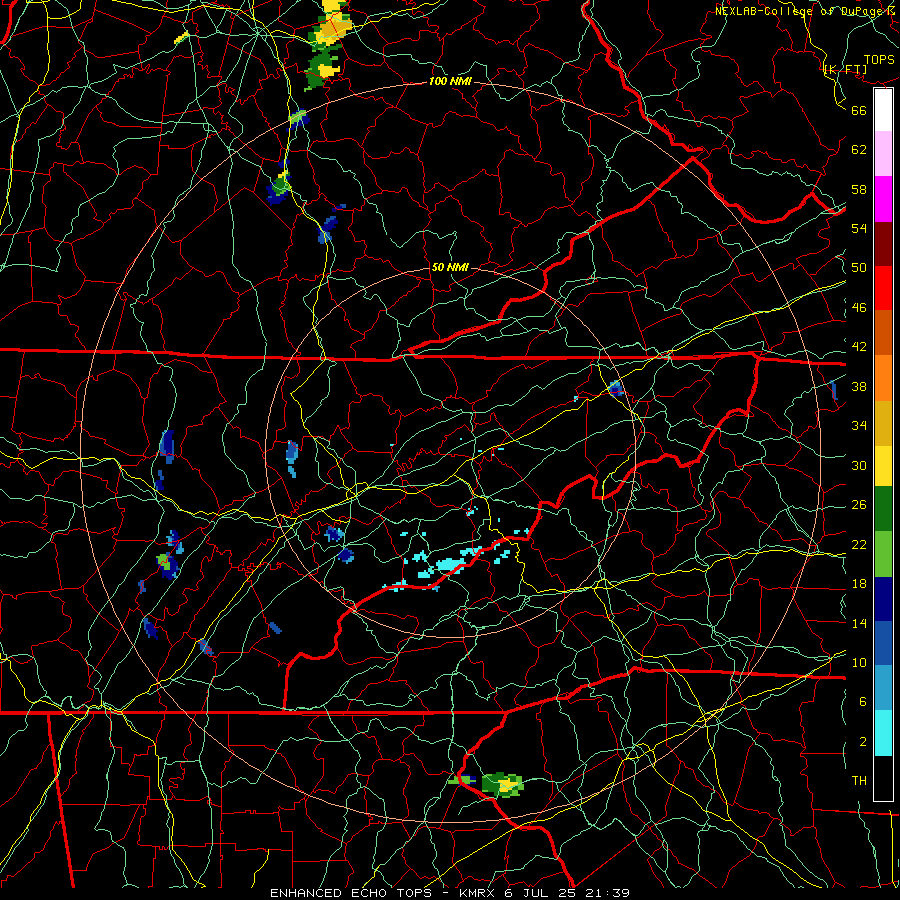The height and width of the screenshot is (900, 900).
Task: Pick the bright red legend swatch above 46
Action: coord(883,288)
